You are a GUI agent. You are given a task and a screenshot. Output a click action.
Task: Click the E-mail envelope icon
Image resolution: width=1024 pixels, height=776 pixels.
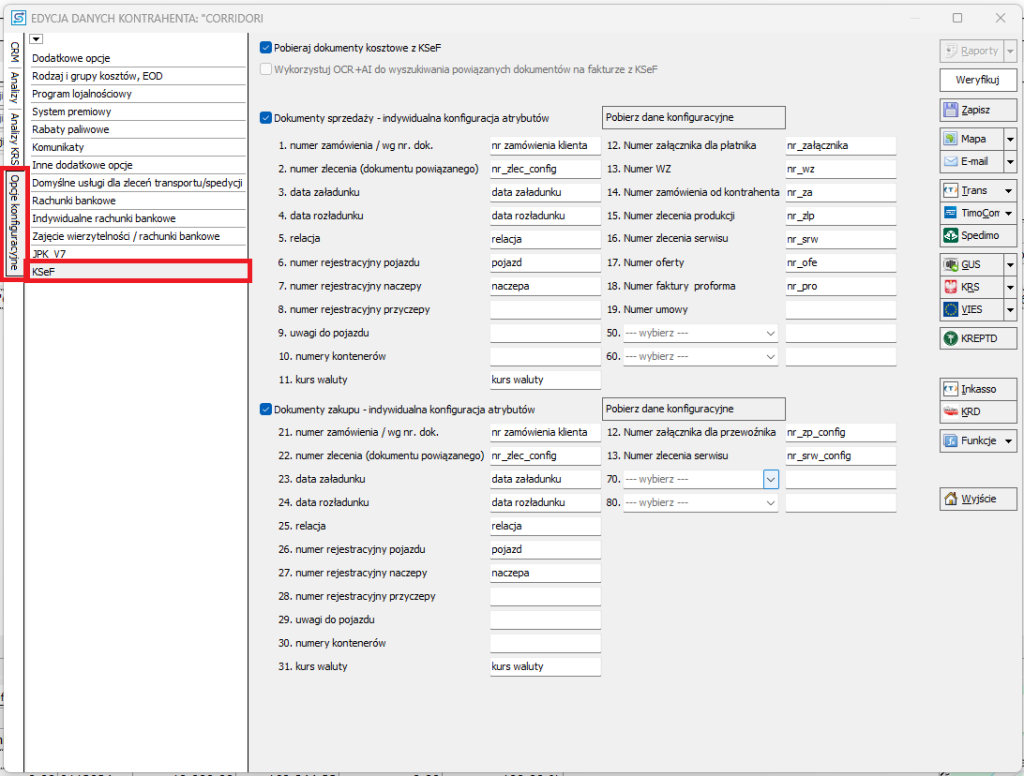[x=951, y=161]
